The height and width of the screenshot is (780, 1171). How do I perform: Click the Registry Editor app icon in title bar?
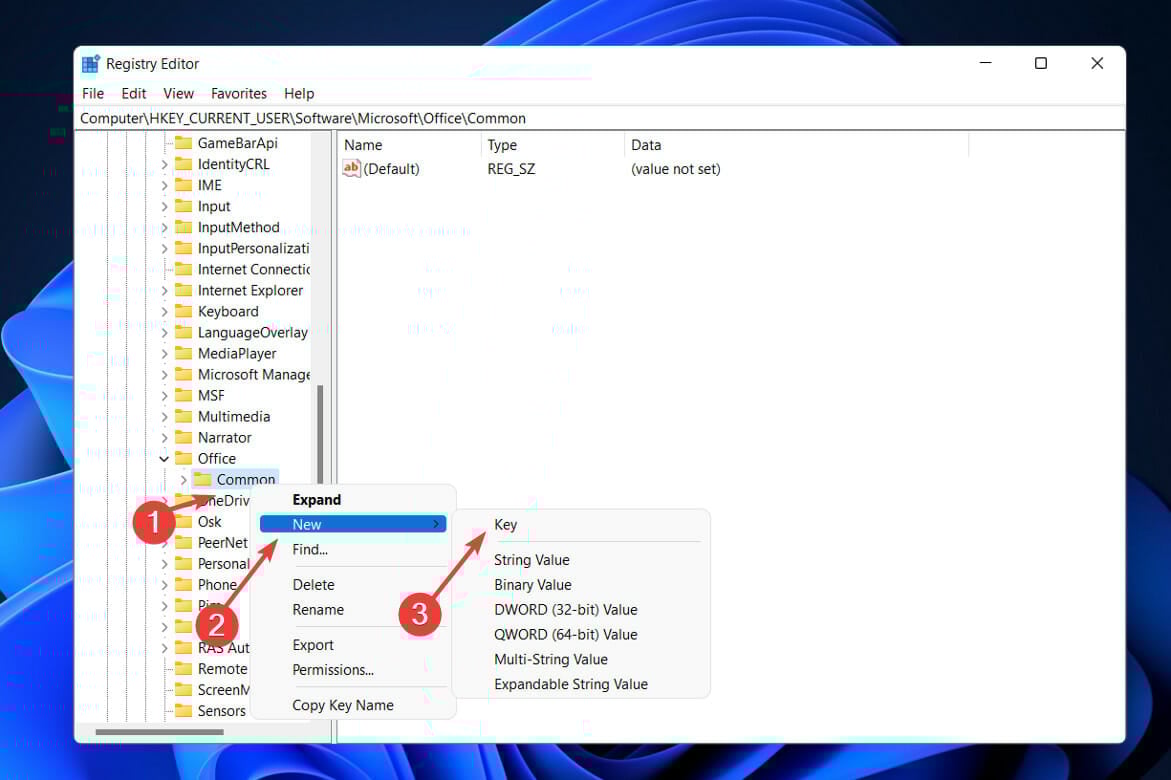pos(90,64)
